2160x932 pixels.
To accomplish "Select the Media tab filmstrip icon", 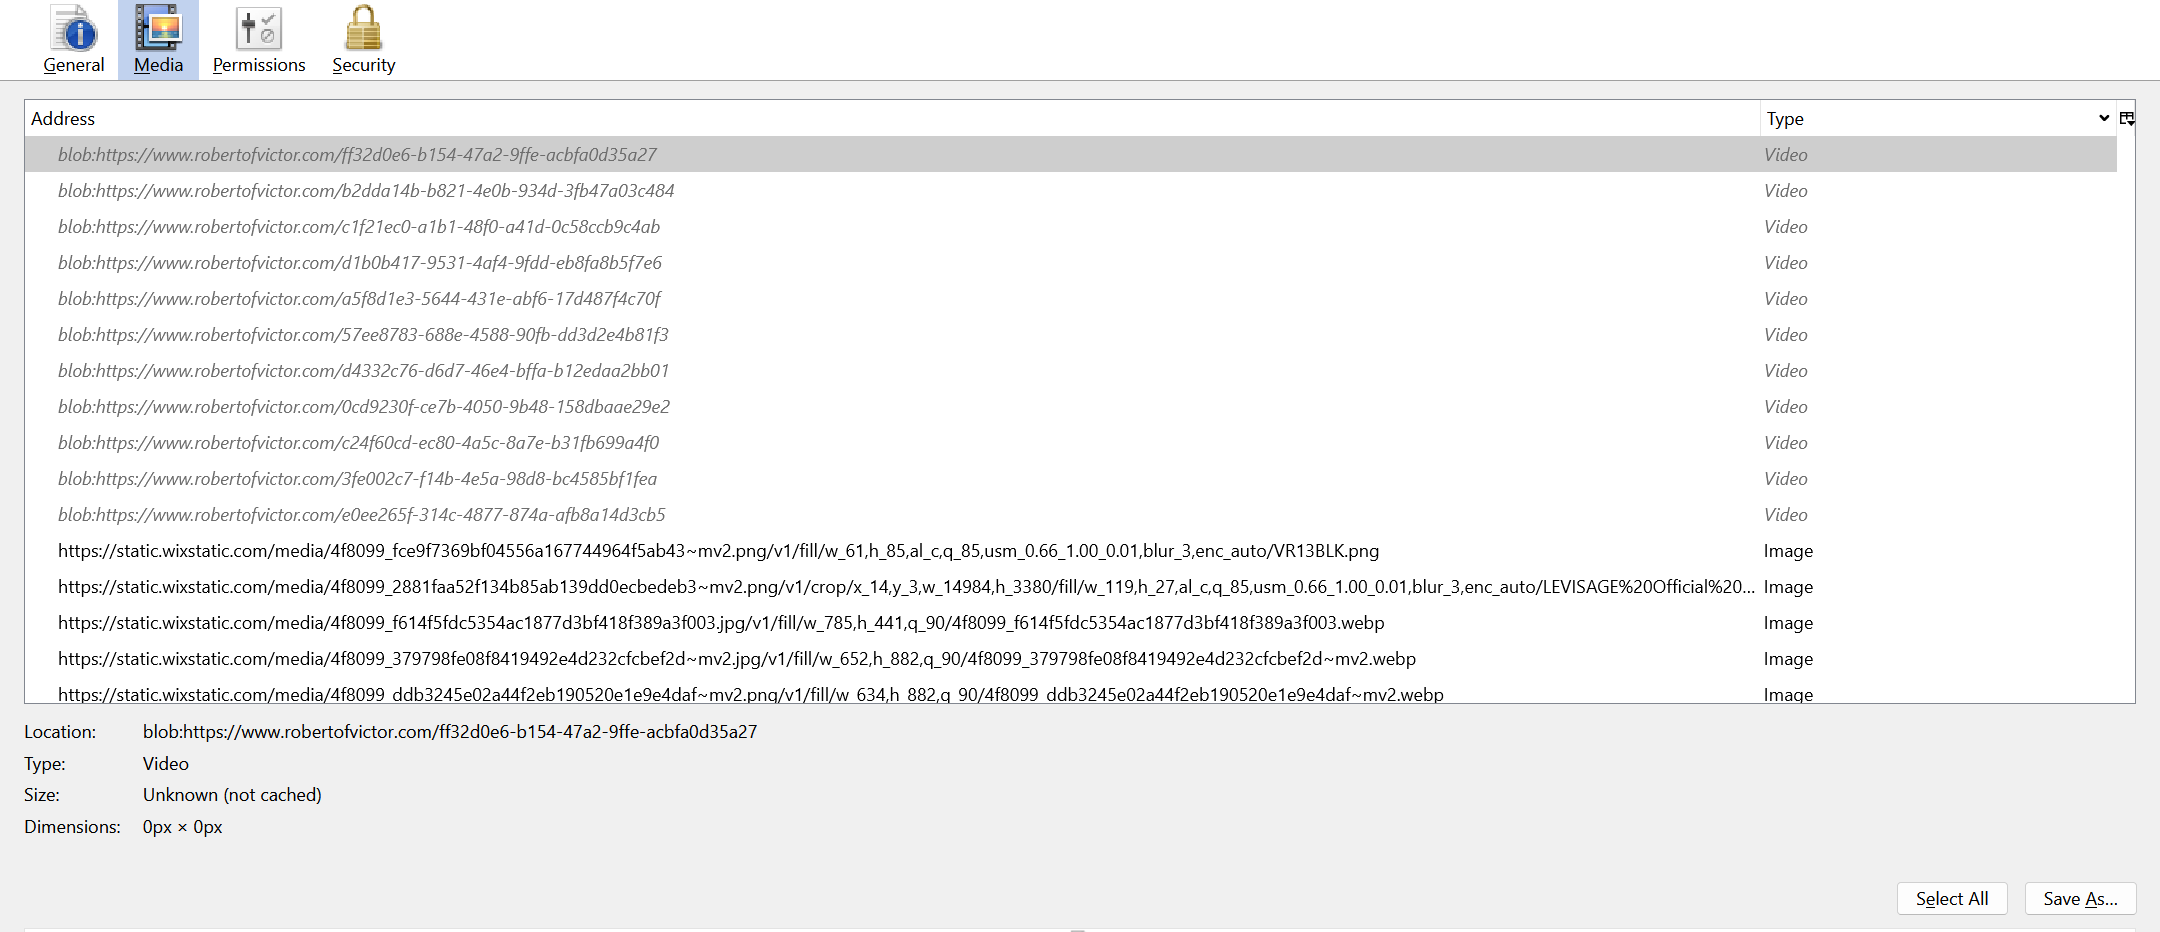I will [158, 29].
